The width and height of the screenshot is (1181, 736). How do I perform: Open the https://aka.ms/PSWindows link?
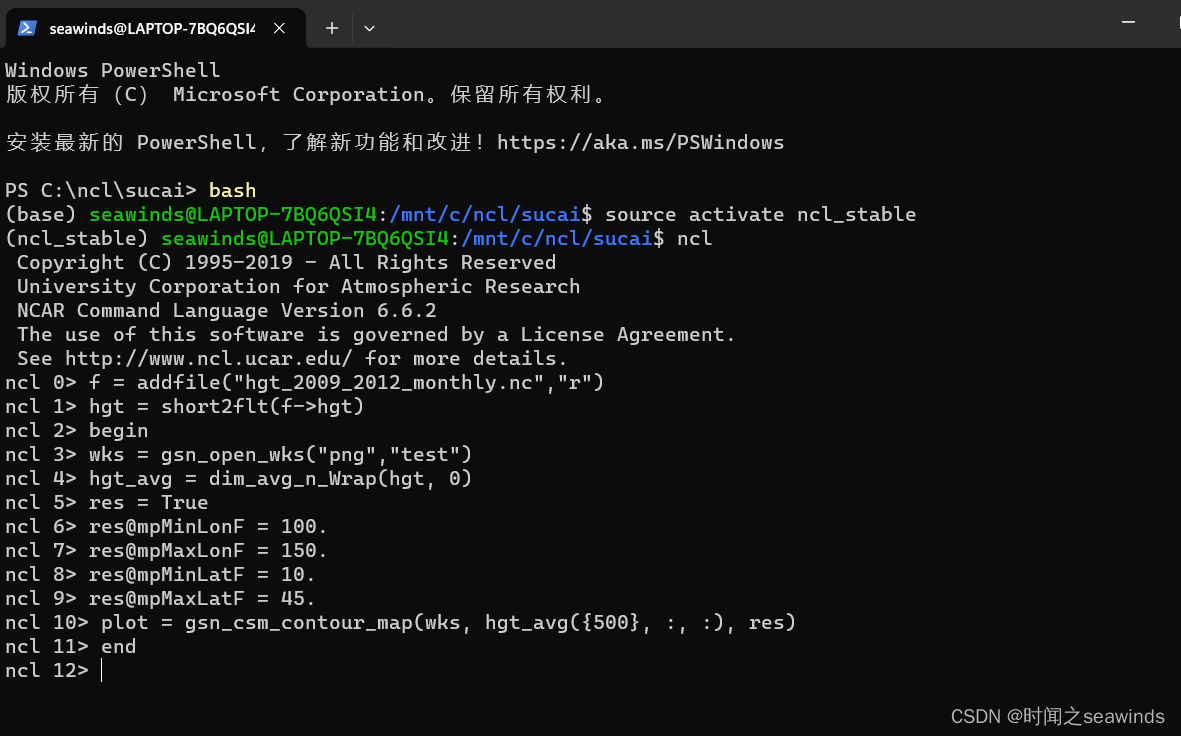click(641, 142)
